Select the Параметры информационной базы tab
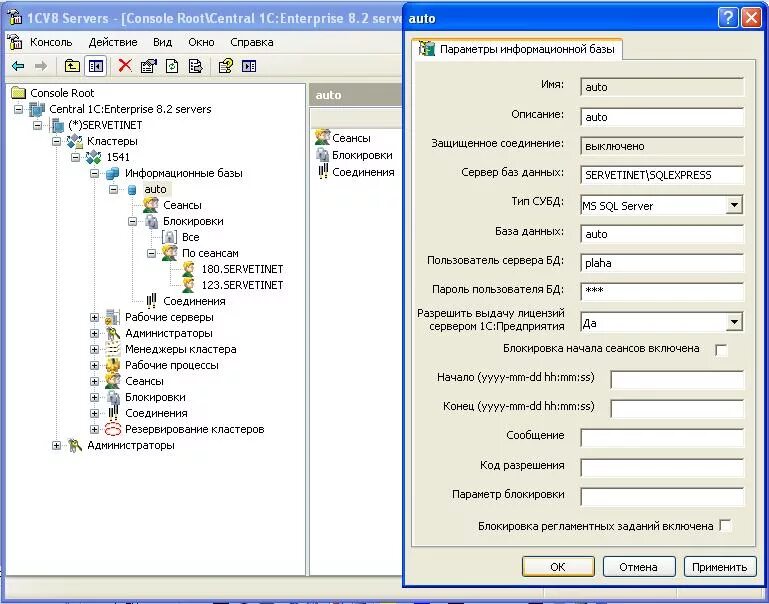 click(517, 49)
